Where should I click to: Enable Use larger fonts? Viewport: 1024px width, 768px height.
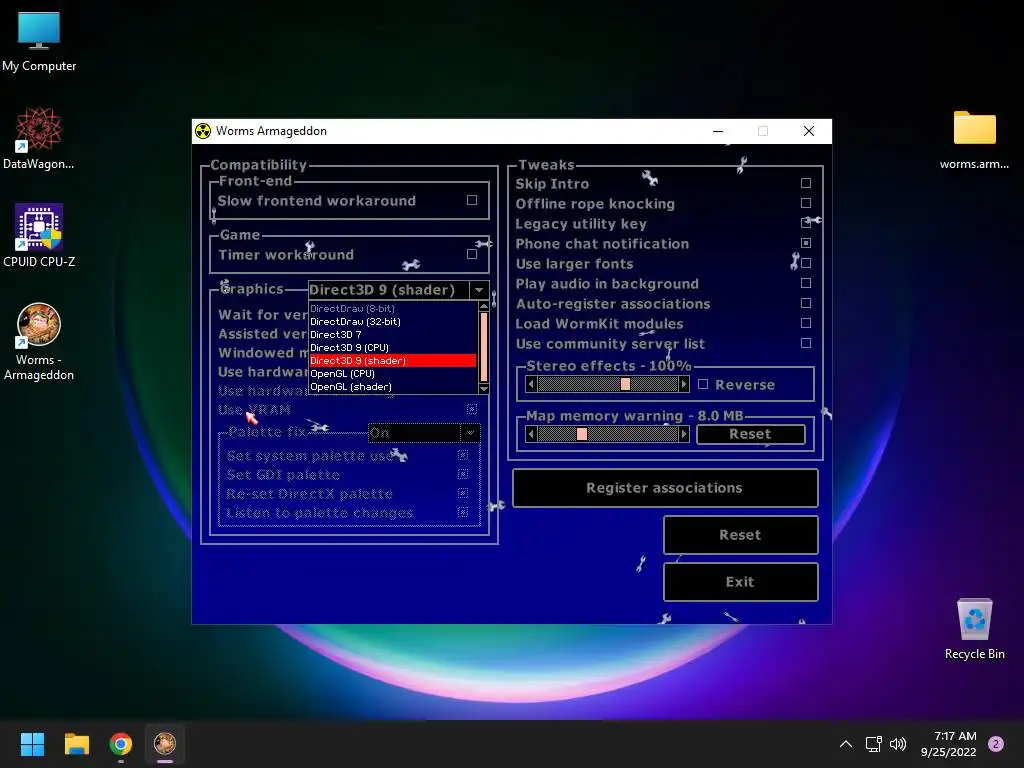[806, 263]
